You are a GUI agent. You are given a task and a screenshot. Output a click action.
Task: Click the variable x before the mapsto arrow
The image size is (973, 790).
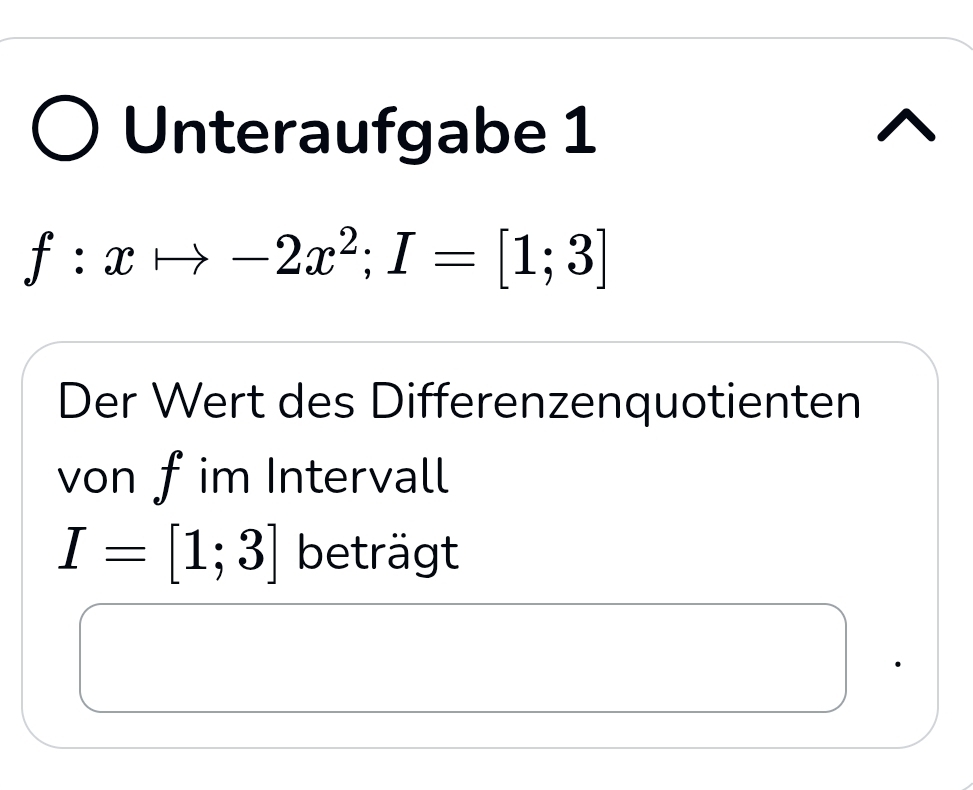coord(124,263)
